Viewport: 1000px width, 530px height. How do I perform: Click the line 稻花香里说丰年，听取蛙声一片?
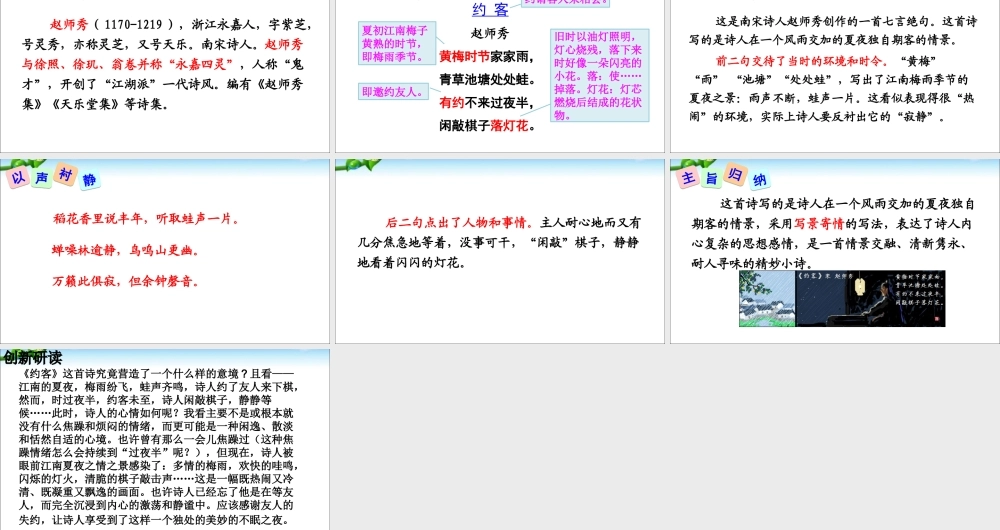(x=145, y=218)
